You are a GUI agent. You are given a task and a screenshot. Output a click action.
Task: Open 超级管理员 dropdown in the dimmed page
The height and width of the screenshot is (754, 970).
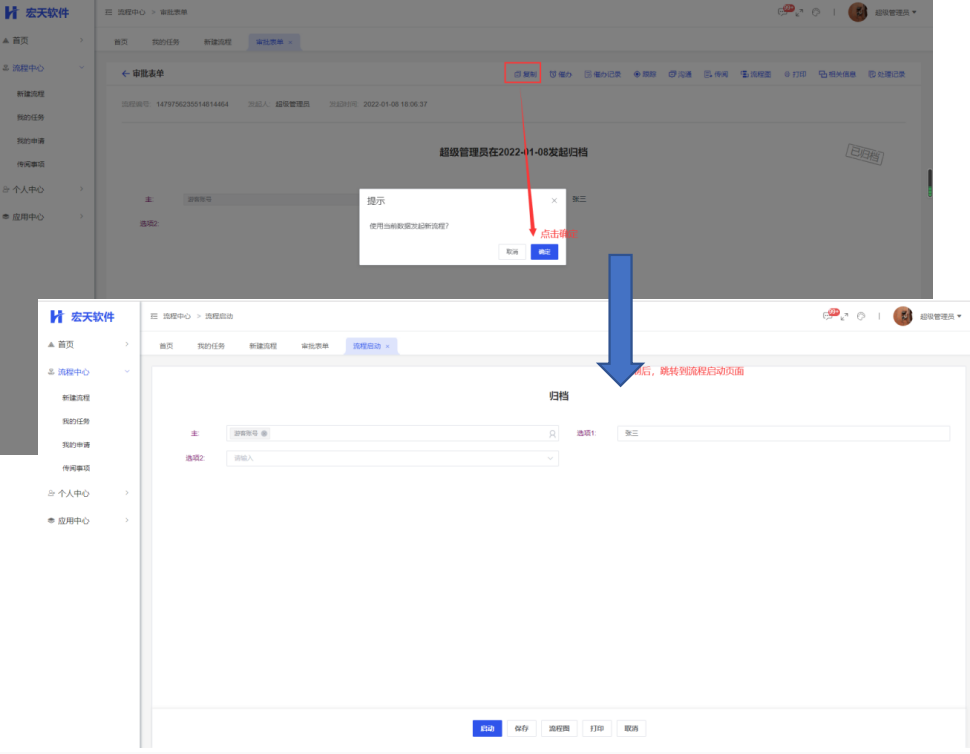tap(896, 12)
